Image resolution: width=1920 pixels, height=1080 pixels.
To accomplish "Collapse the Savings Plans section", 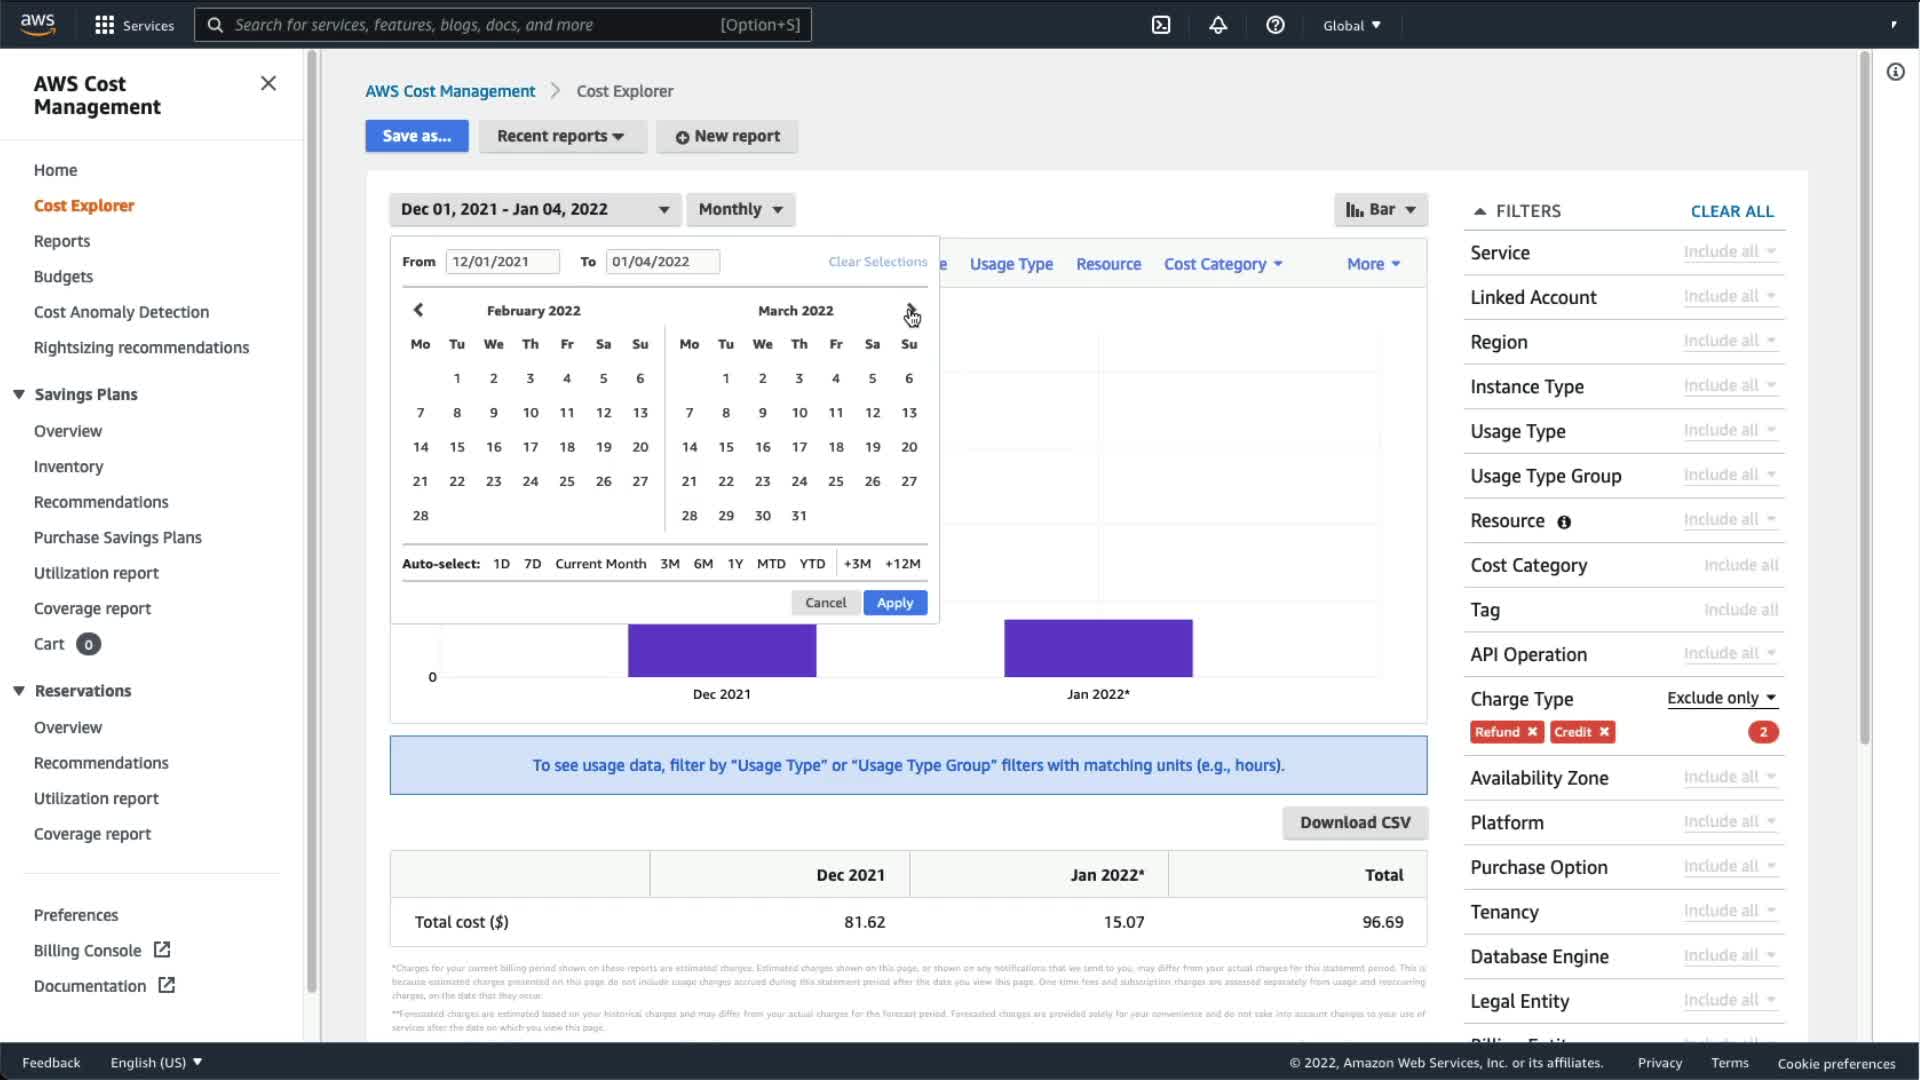I will pyautogui.click(x=19, y=394).
